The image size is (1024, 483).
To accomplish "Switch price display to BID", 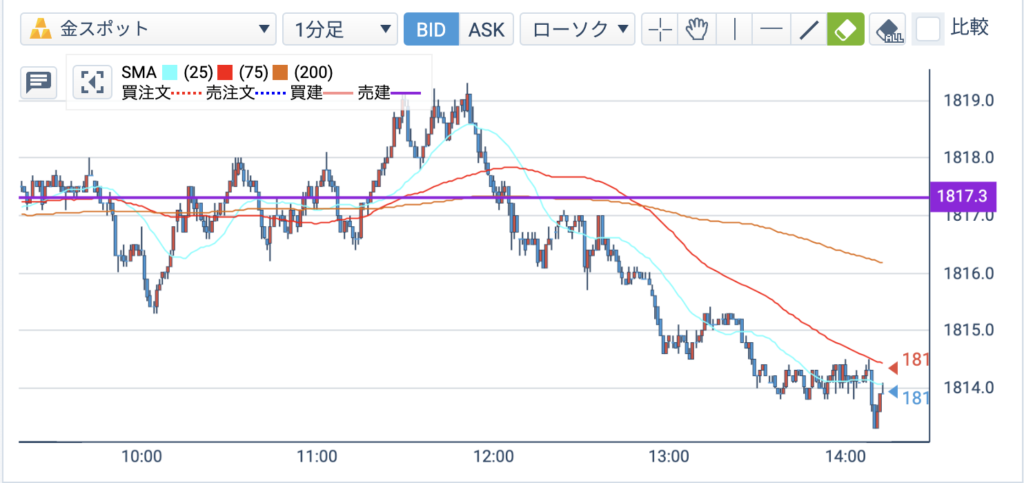I will coord(431,29).
